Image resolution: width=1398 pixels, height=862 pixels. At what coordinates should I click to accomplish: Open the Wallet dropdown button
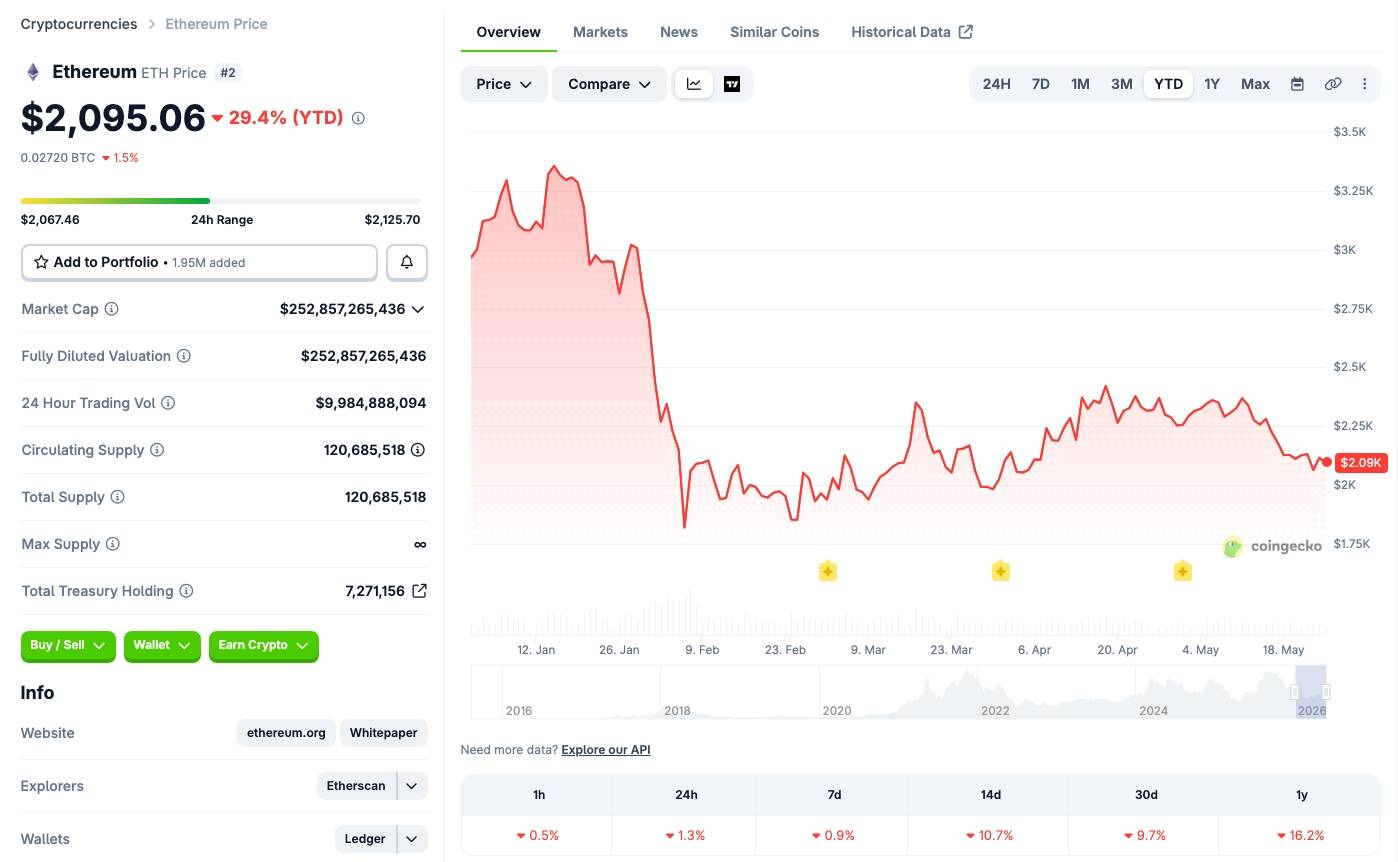click(162, 646)
